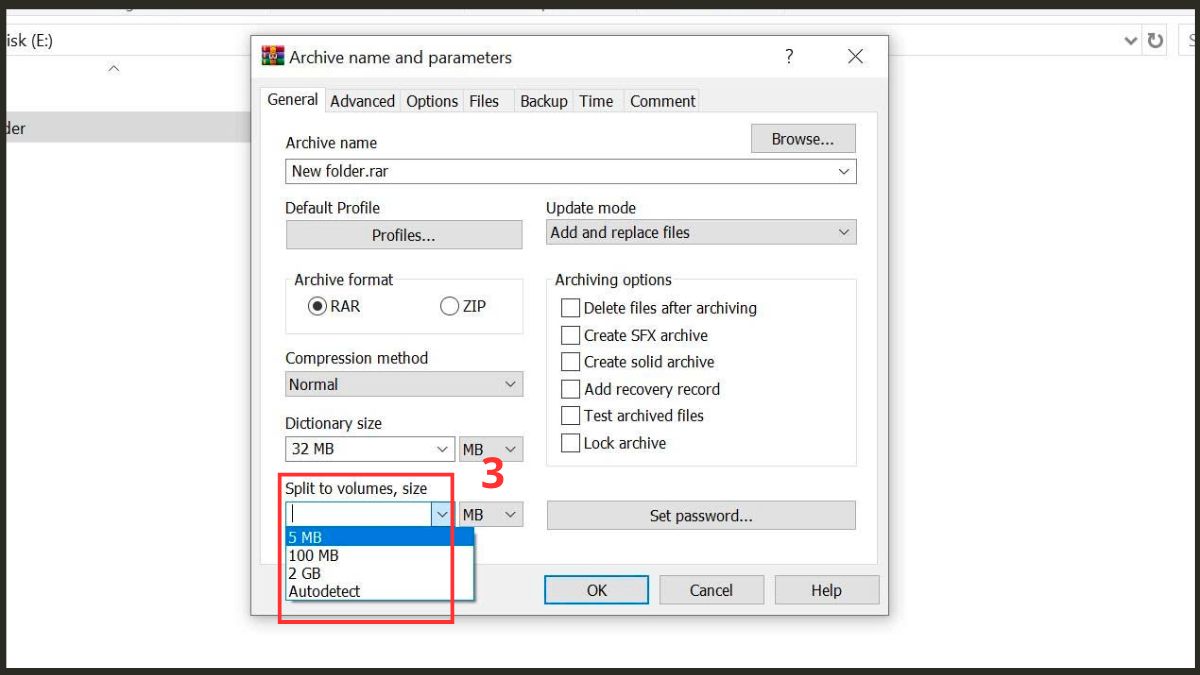This screenshot has height=675, width=1200.
Task: Enable Test archived files checkbox
Action: pos(570,415)
